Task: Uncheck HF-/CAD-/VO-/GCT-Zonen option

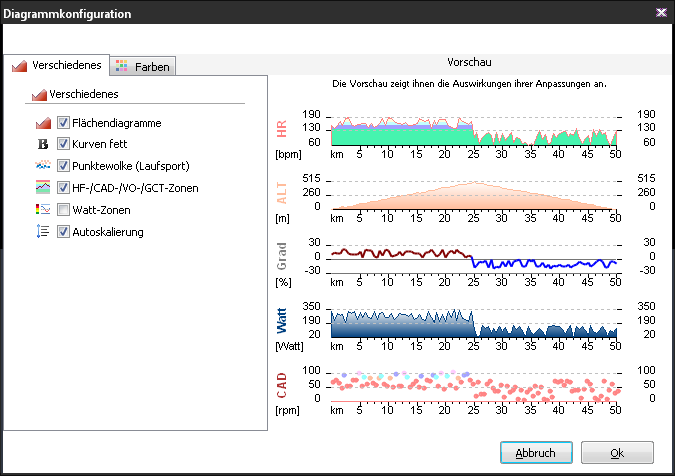Action: (63, 188)
